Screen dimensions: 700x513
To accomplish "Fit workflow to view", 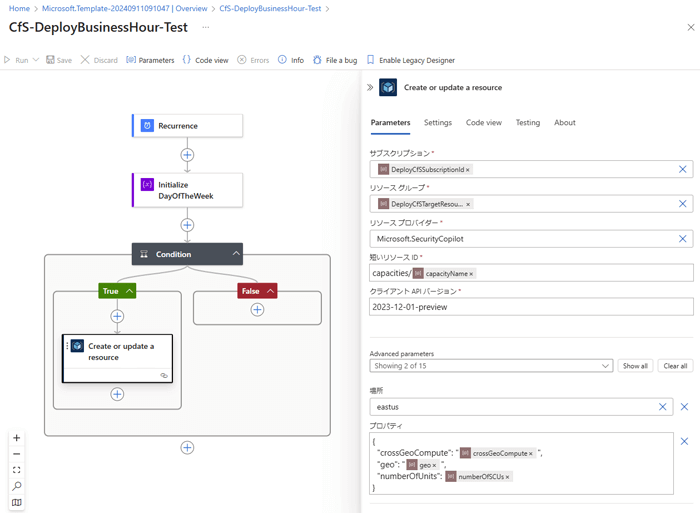I will pos(17,470).
